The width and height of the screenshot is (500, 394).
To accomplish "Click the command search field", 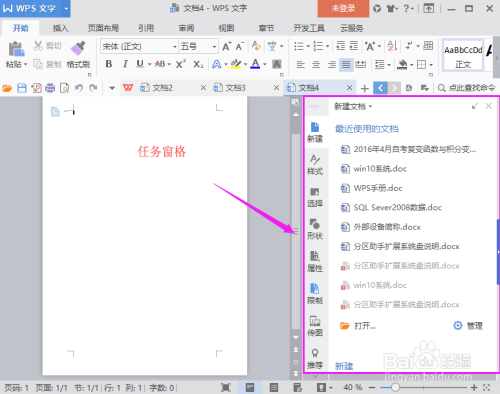I will (467, 88).
